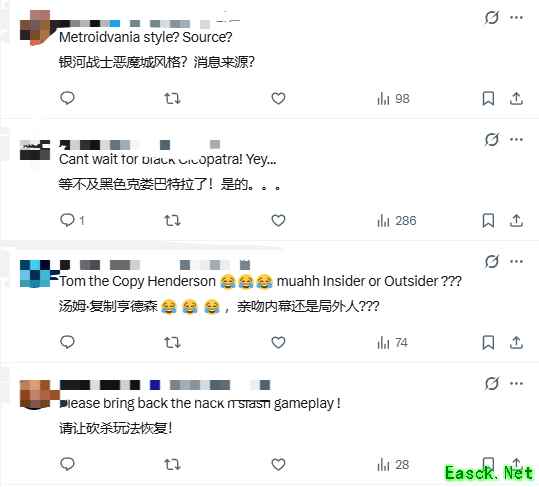Open more options on Metroidvania tweet

pos(516,17)
